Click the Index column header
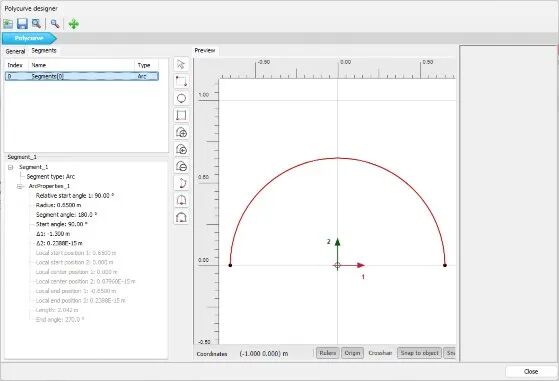This screenshot has height=381, width=559. pyautogui.click(x=15, y=65)
